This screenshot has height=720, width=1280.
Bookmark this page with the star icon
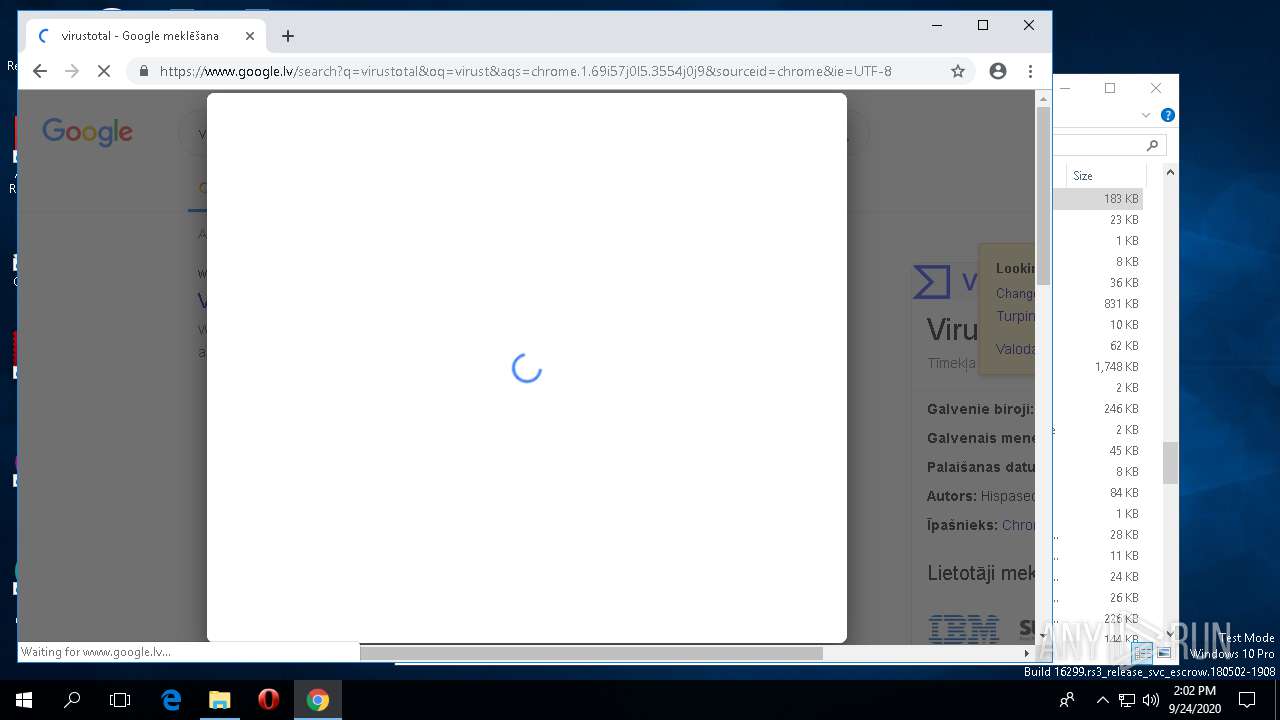958,71
